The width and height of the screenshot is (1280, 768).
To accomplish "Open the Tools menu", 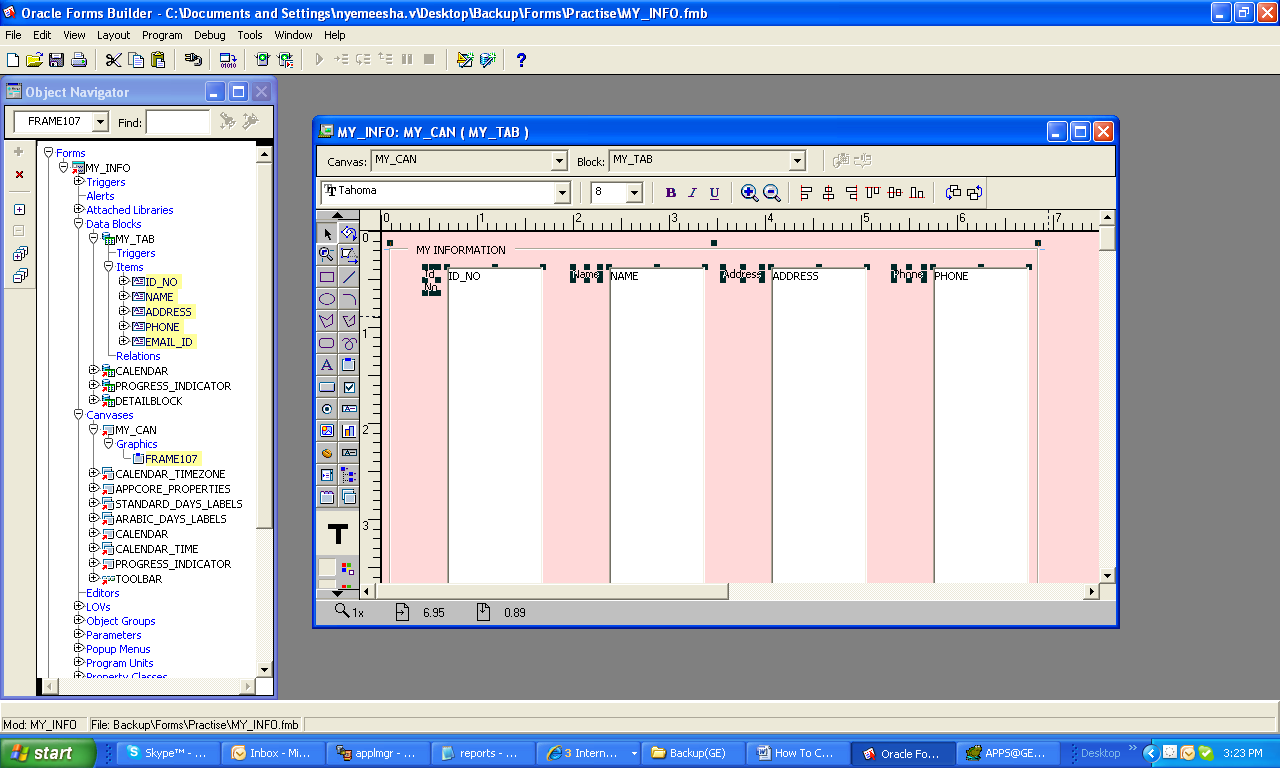I will coord(250,35).
